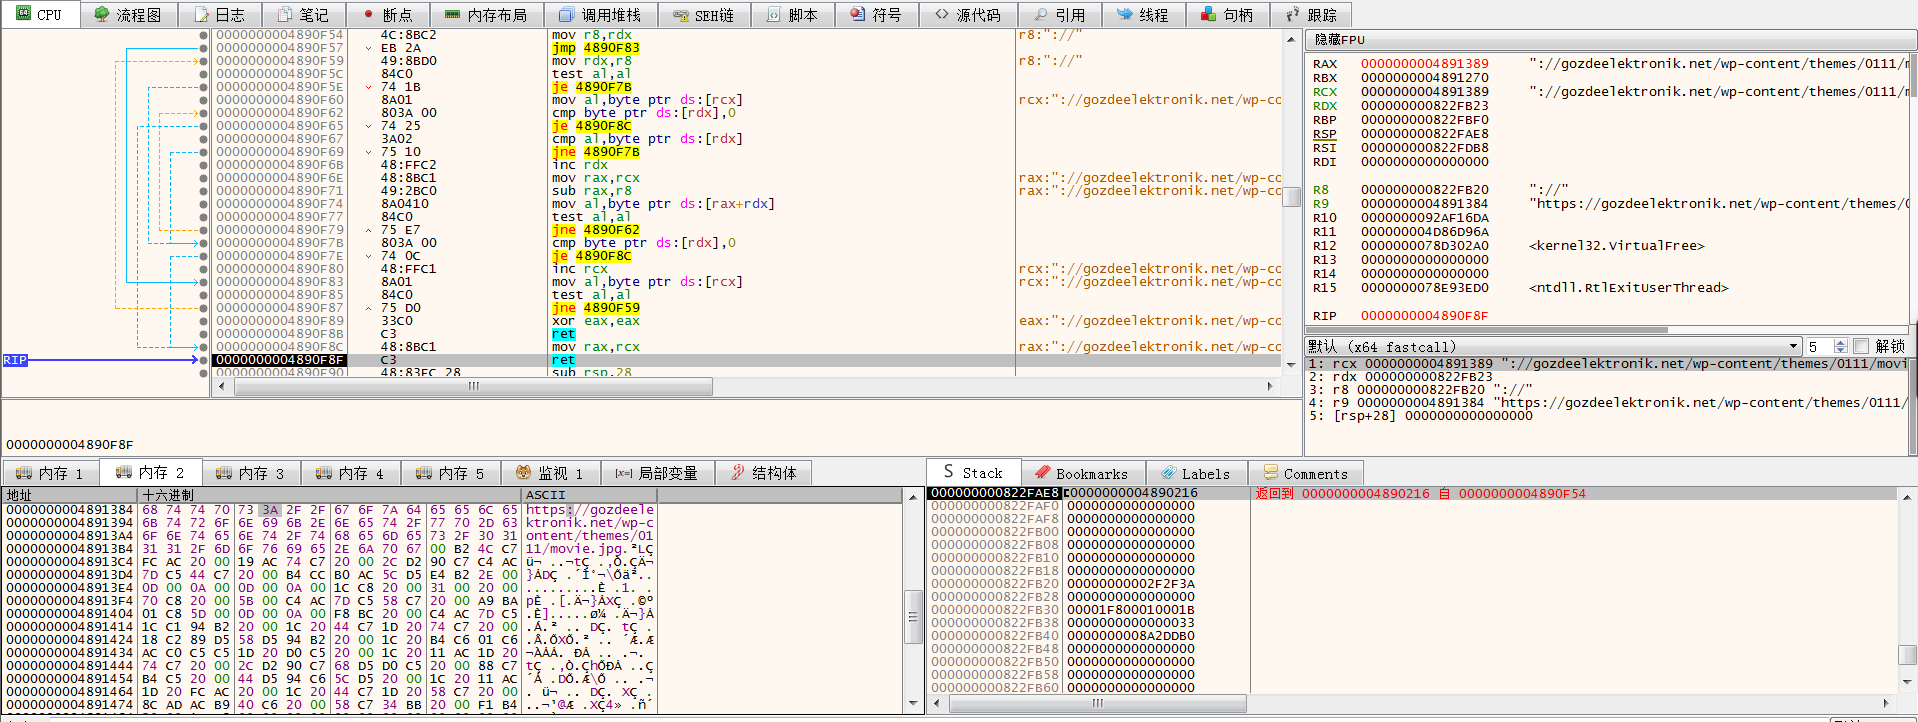Open the 跟踪 trace footprints icon
The width and height of the screenshot is (1918, 722).
[x=1292, y=15]
